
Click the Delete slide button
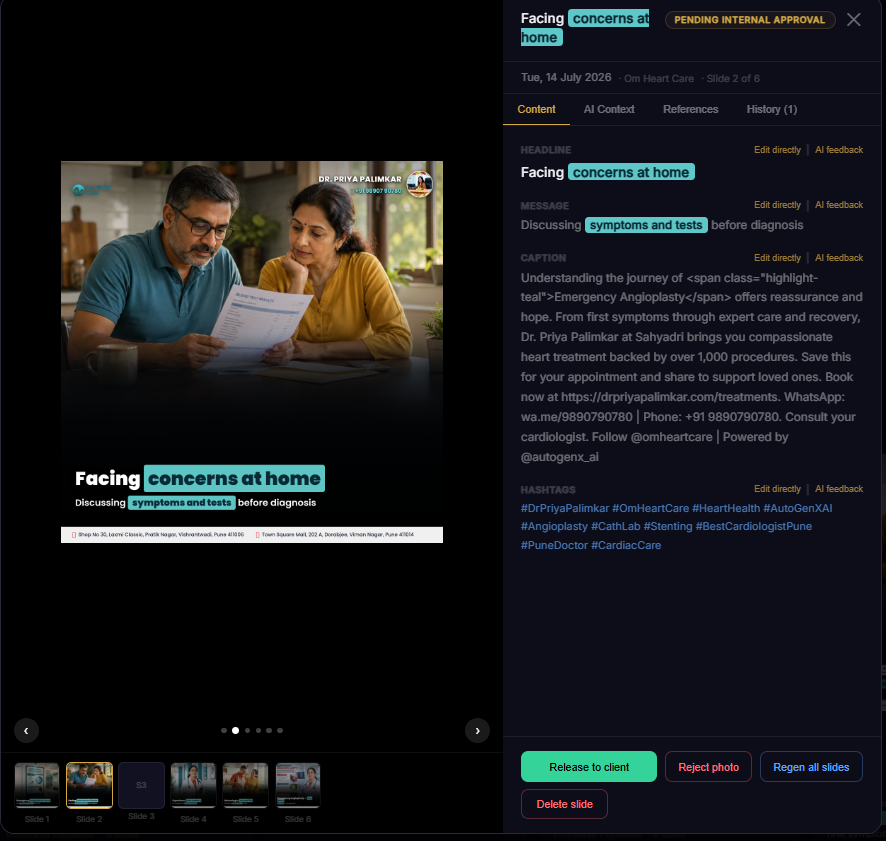pyautogui.click(x=564, y=804)
